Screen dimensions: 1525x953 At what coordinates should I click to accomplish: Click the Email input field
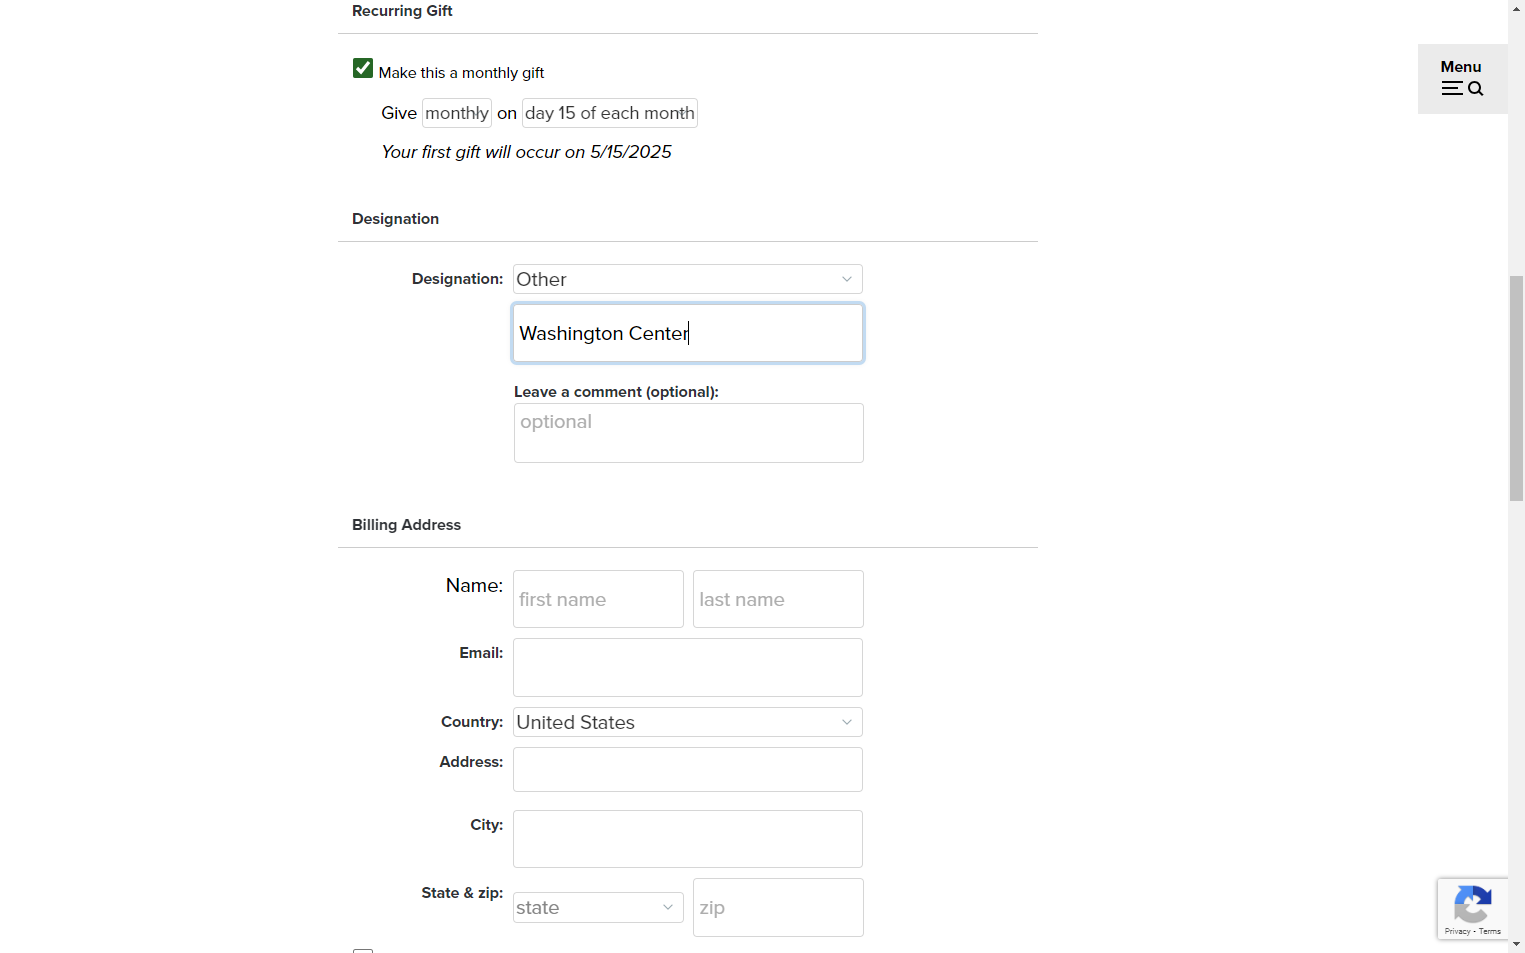(688, 667)
